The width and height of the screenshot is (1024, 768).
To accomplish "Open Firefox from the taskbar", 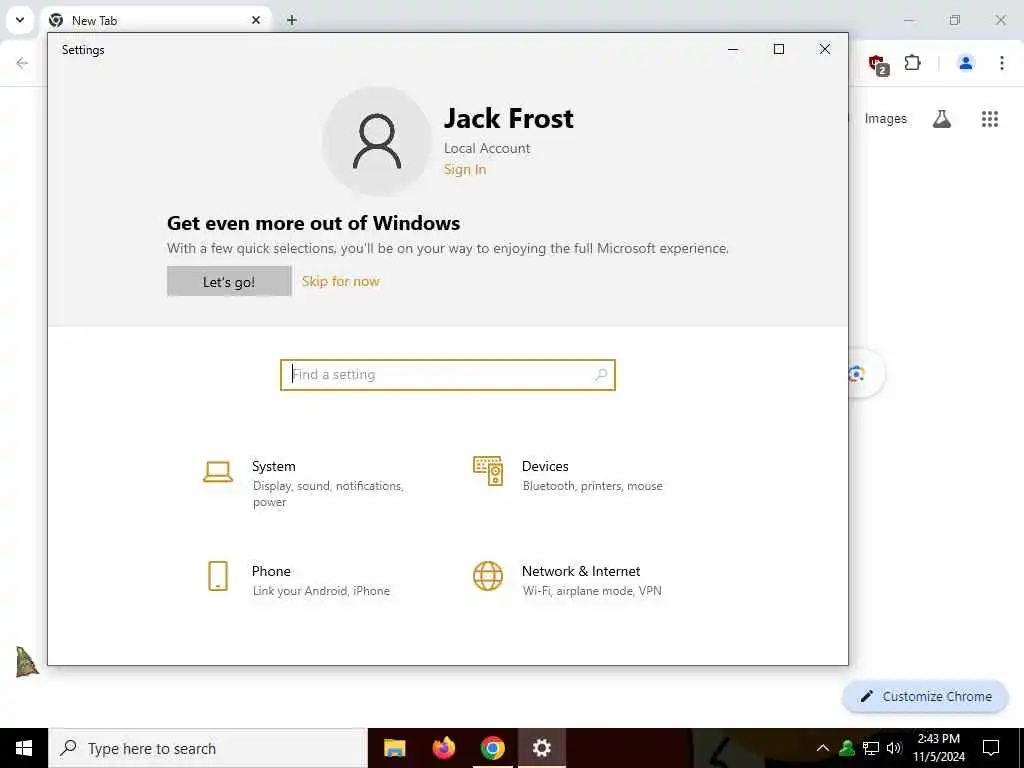I will 443,748.
